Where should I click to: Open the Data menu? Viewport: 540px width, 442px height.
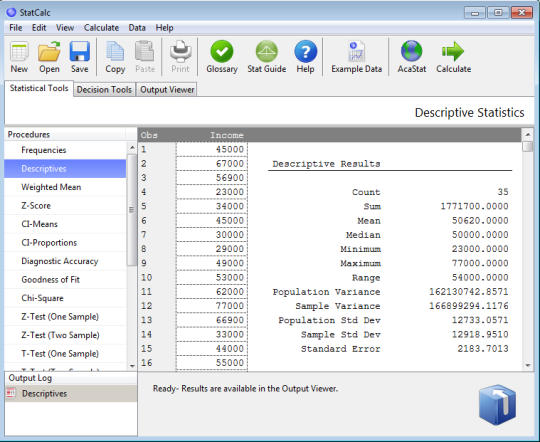[x=137, y=28]
